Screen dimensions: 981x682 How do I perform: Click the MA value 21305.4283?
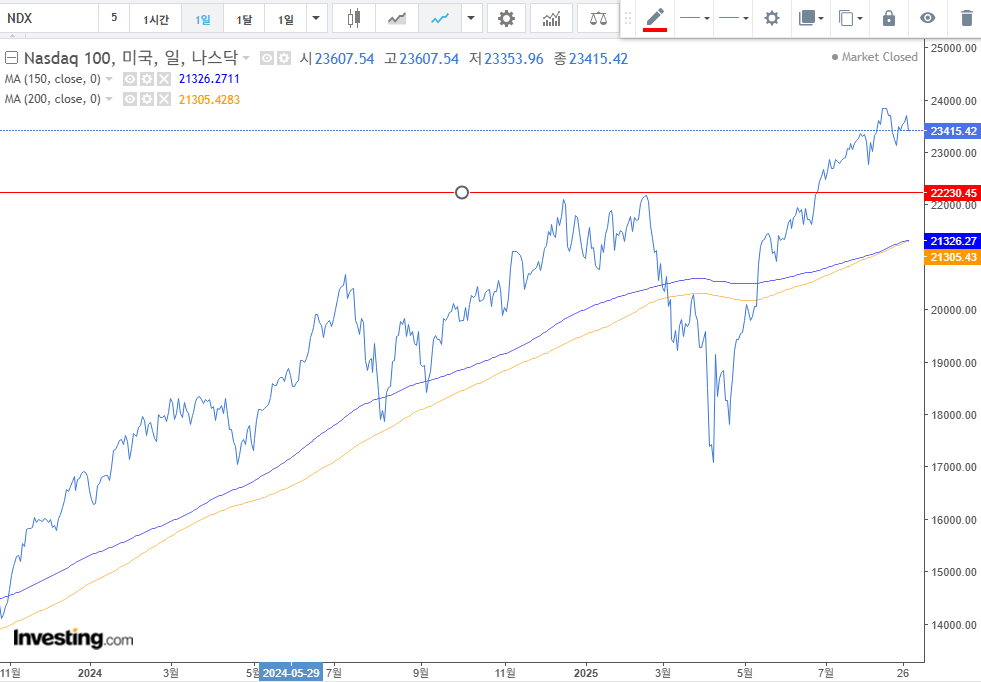coord(209,99)
